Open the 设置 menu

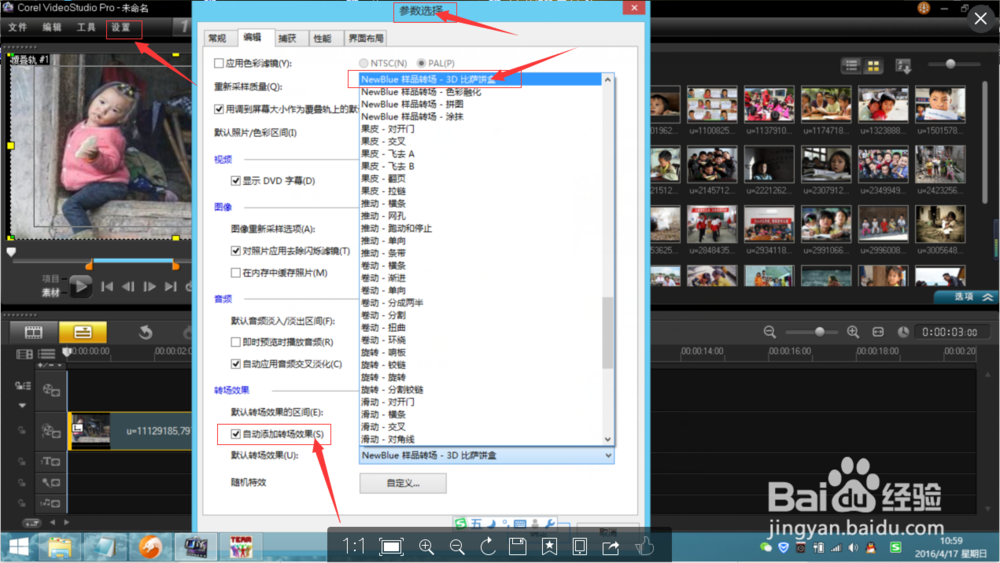pyautogui.click(x=121, y=27)
